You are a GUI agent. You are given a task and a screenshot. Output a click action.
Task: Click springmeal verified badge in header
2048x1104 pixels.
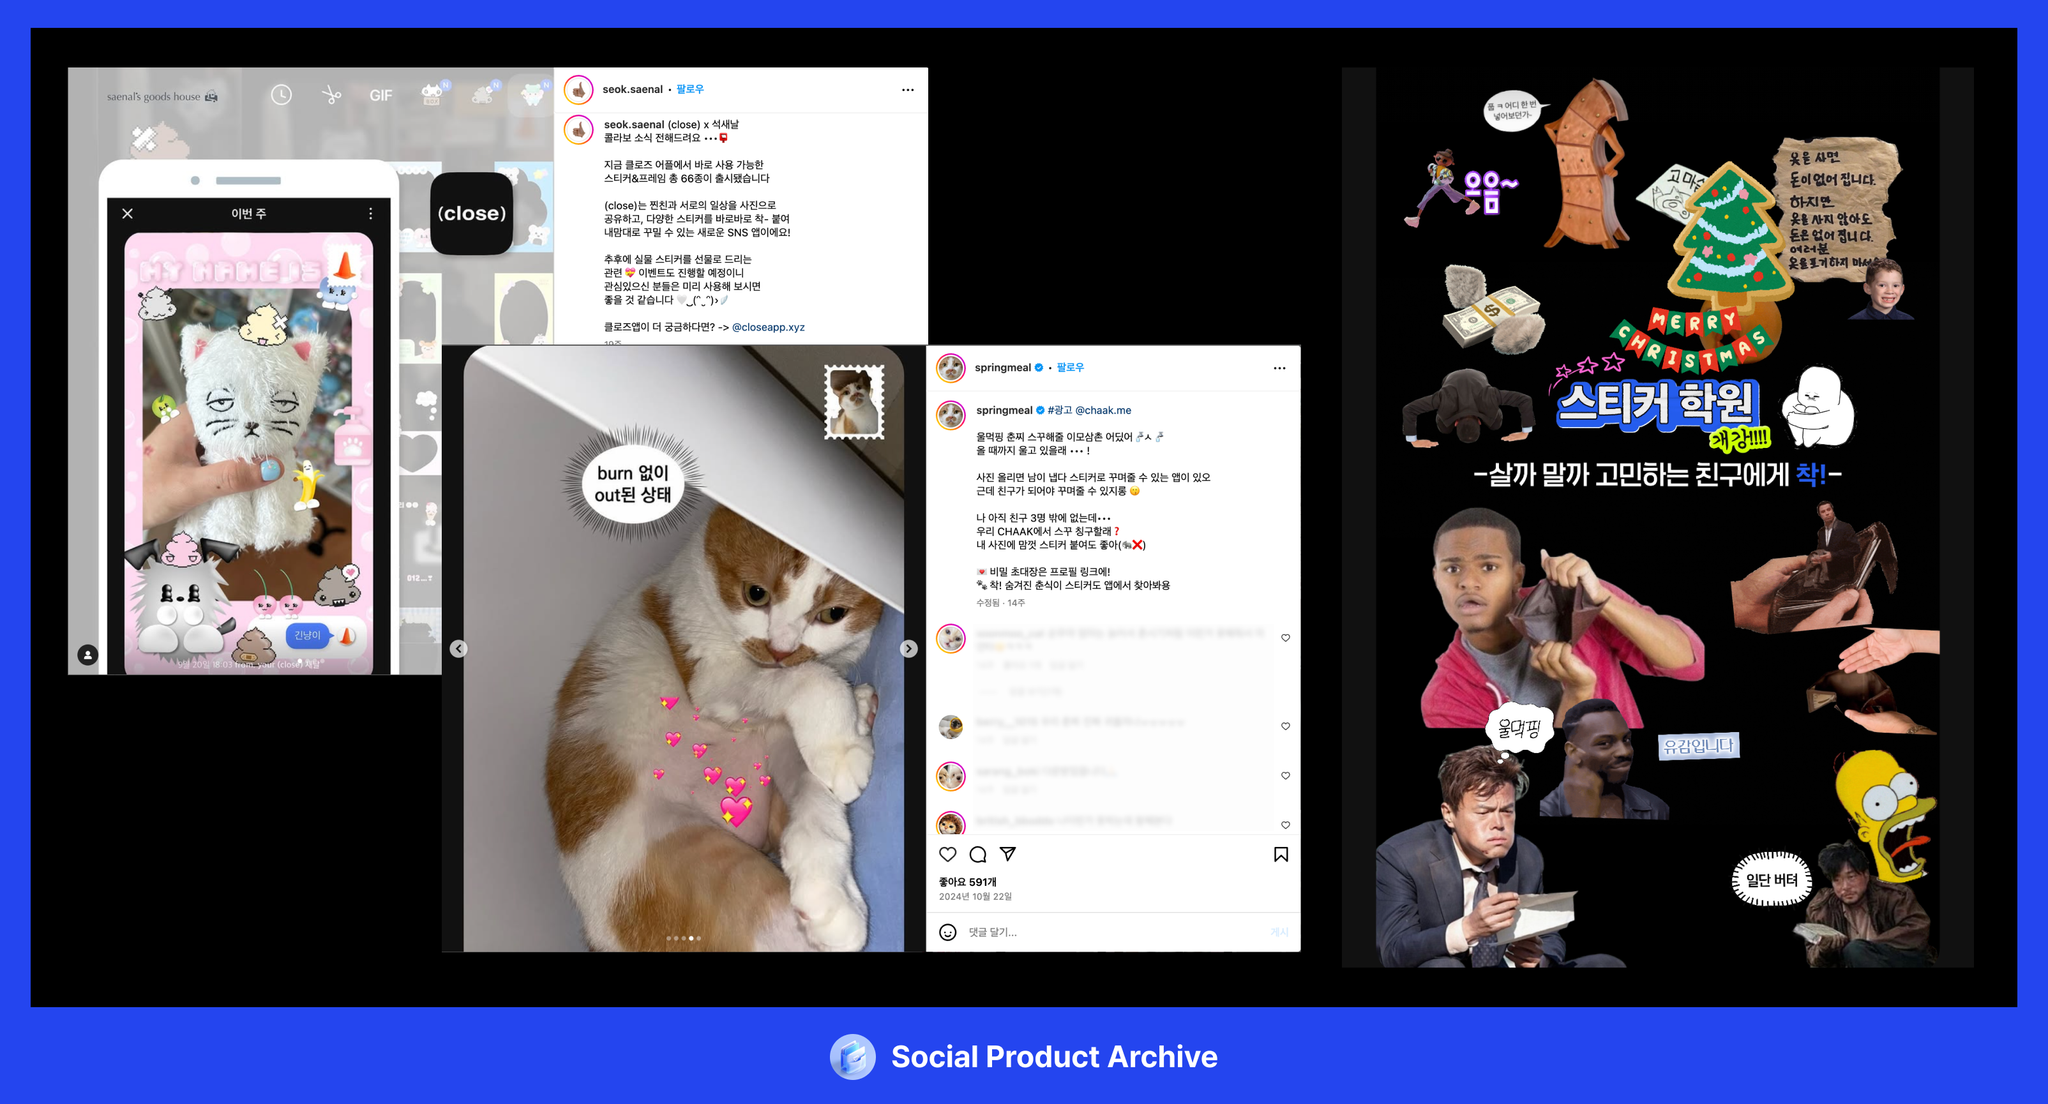(x=1039, y=368)
